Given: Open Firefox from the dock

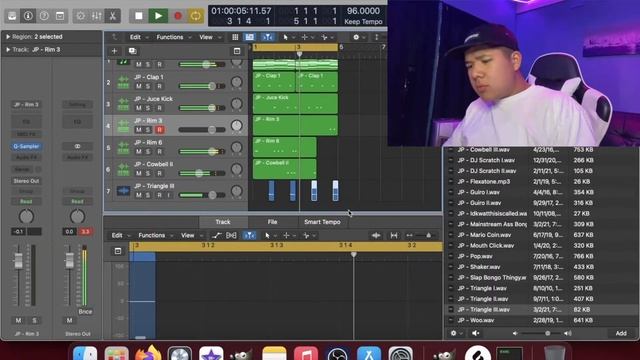Looking at the screenshot, I should point(148,354).
